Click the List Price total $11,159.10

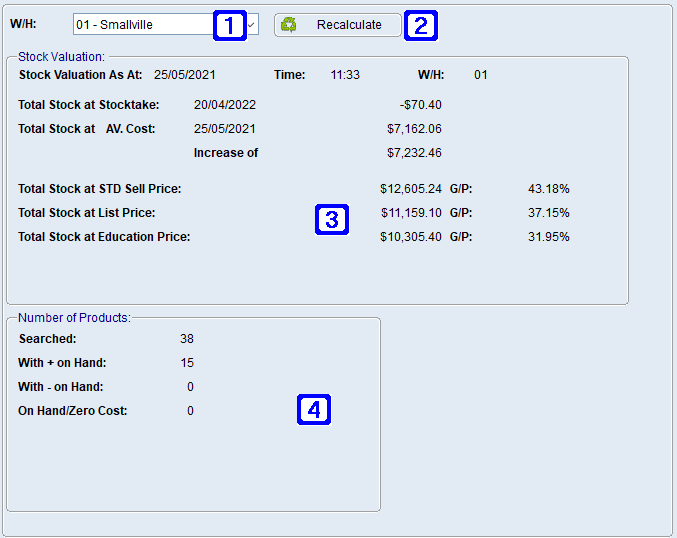point(411,213)
